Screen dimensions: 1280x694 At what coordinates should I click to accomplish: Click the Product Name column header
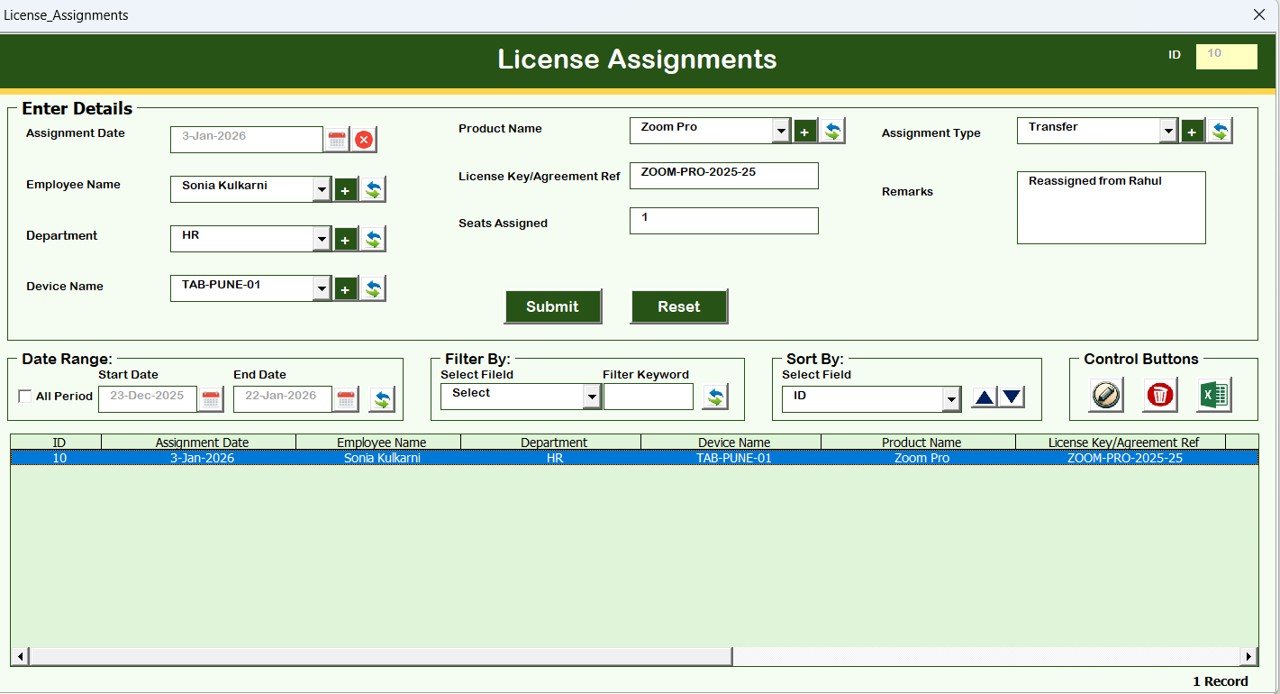(x=920, y=442)
